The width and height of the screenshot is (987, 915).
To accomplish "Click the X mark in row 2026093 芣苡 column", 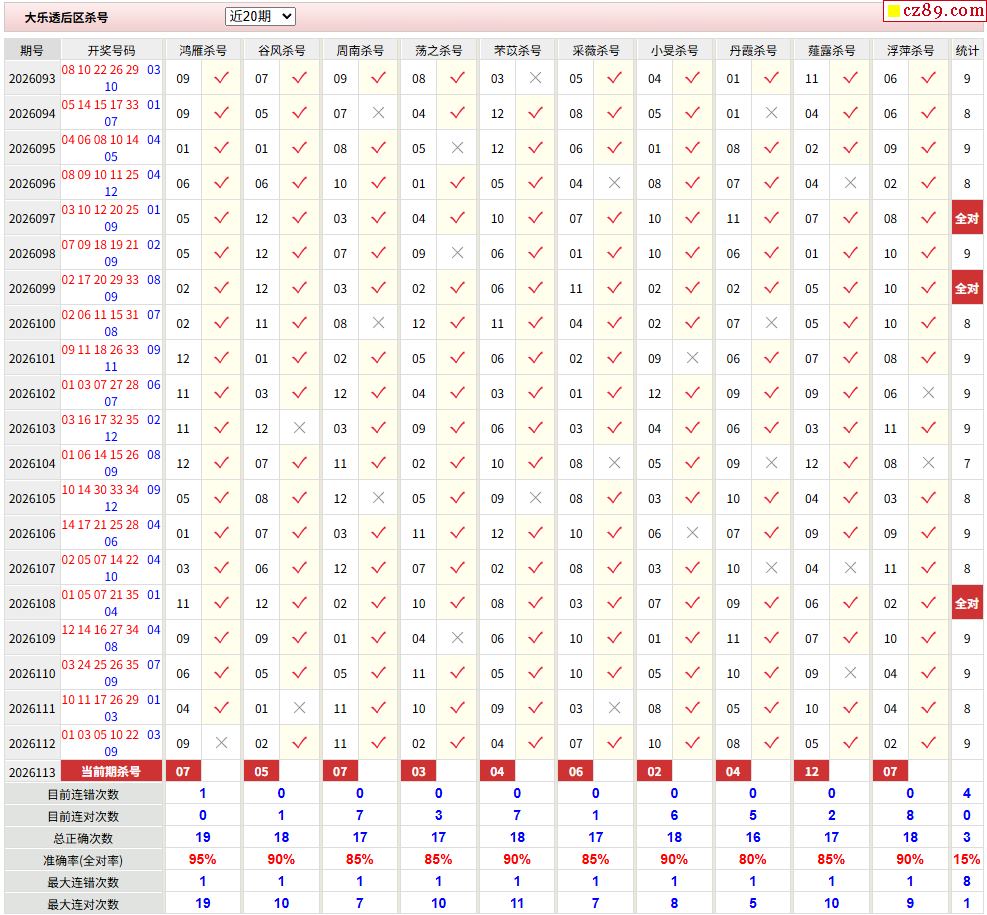I will pos(536,77).
